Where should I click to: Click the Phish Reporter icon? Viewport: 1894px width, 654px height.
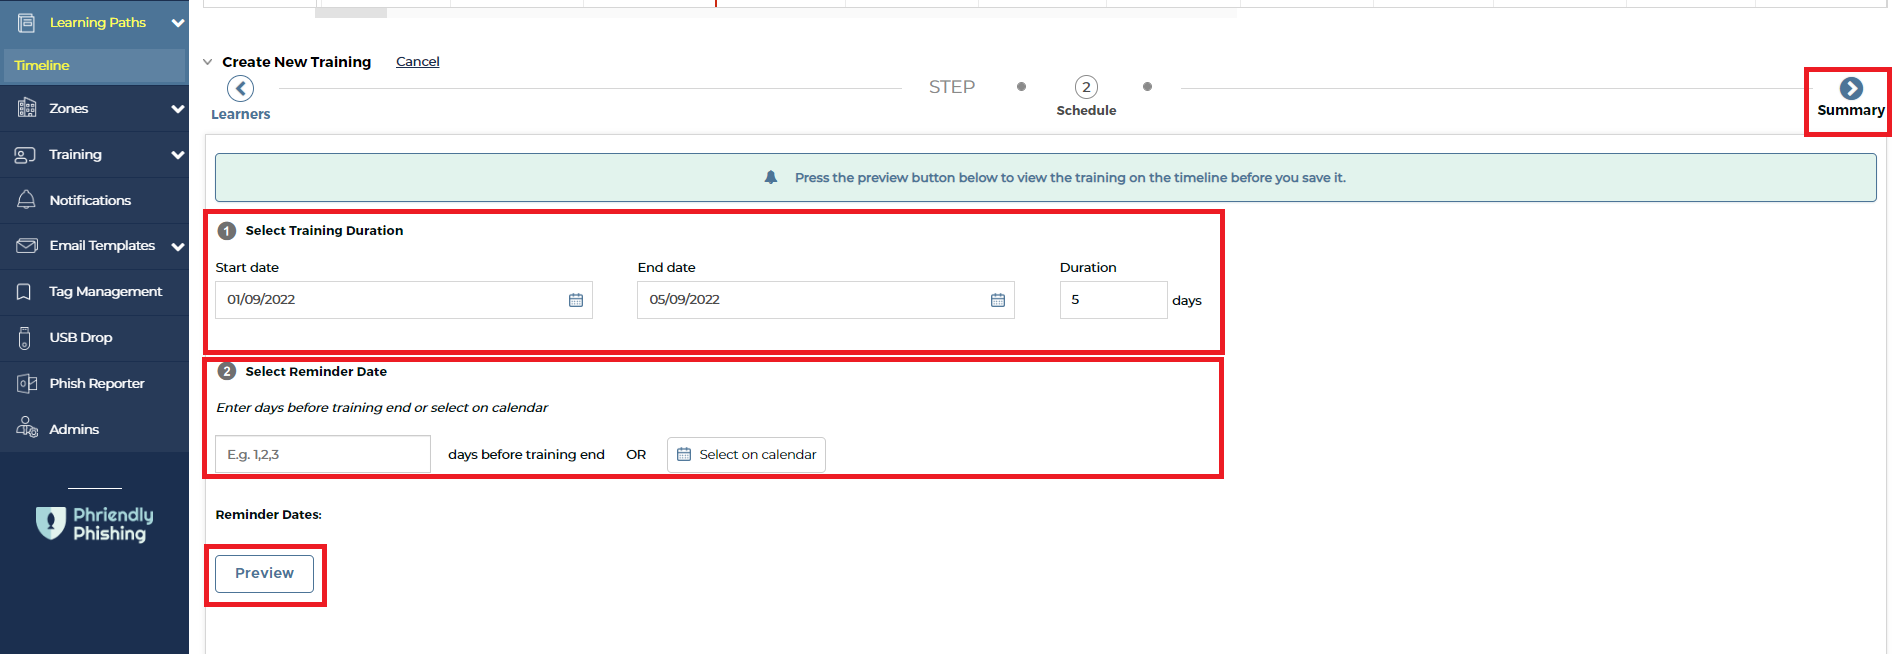27,383
